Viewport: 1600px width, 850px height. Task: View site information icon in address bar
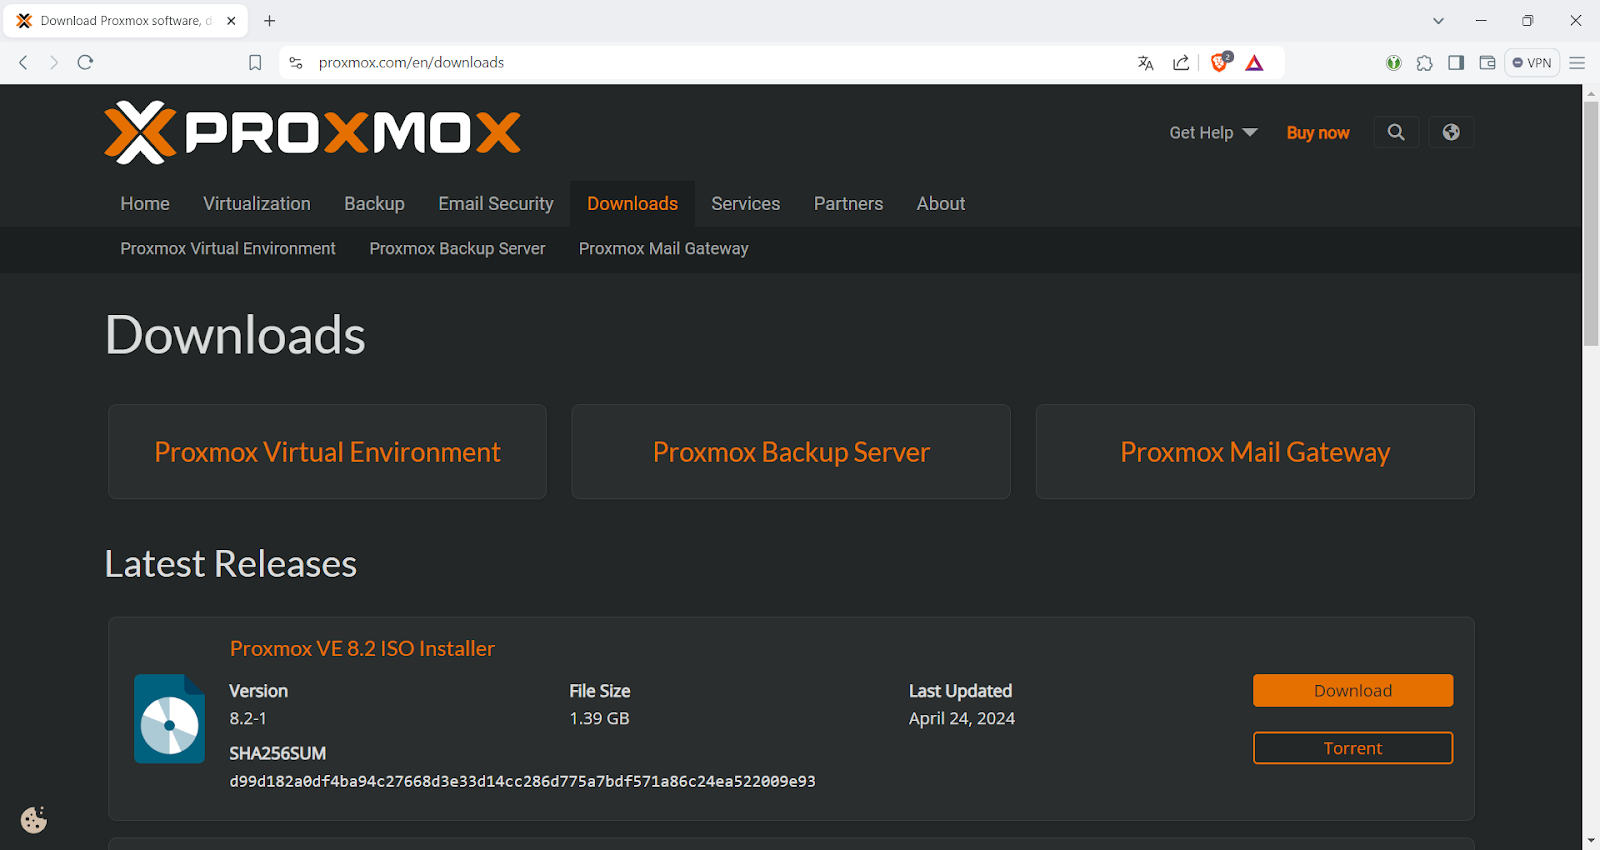click(295, 63)
